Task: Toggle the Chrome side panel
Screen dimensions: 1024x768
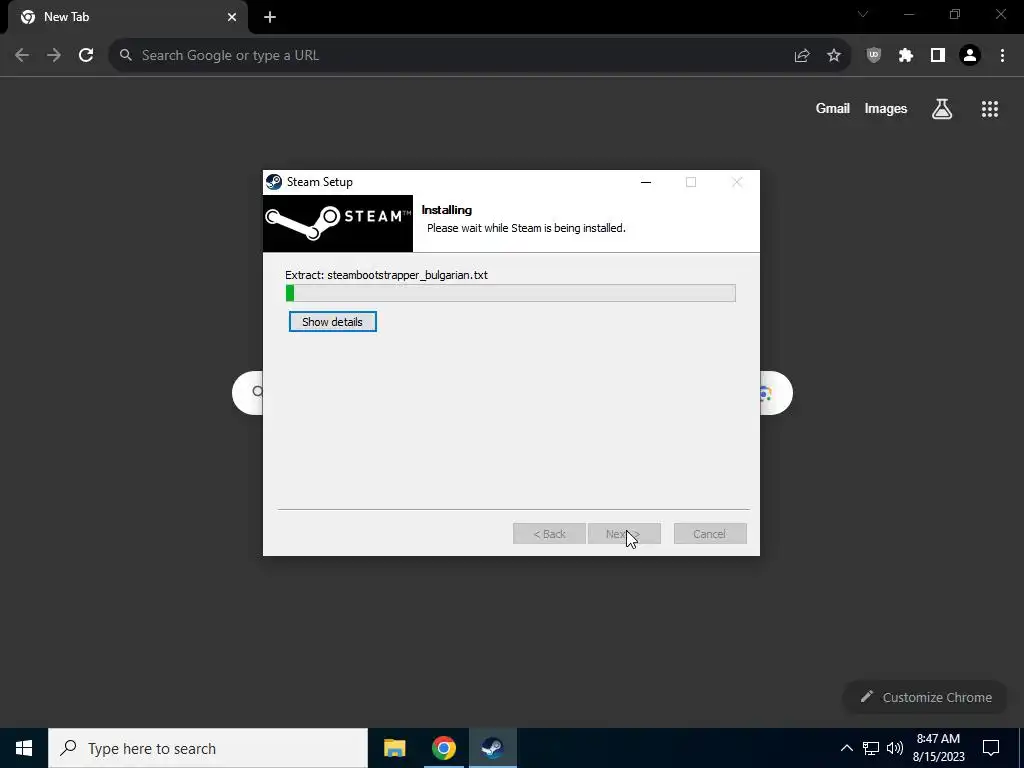Action: 938,56
